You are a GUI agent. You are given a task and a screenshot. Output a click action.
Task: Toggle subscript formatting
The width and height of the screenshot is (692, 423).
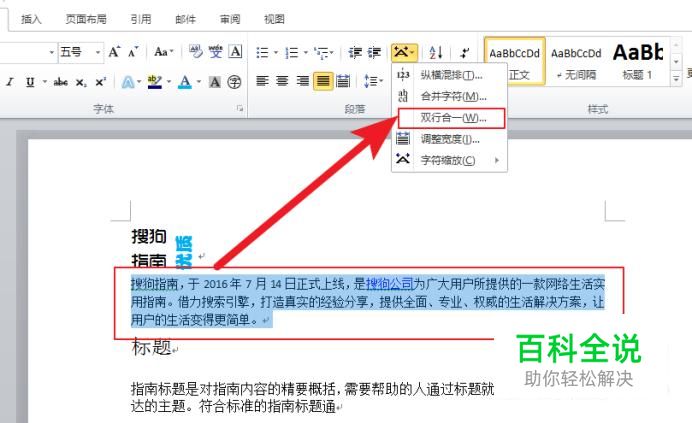(x=81, y=82)
